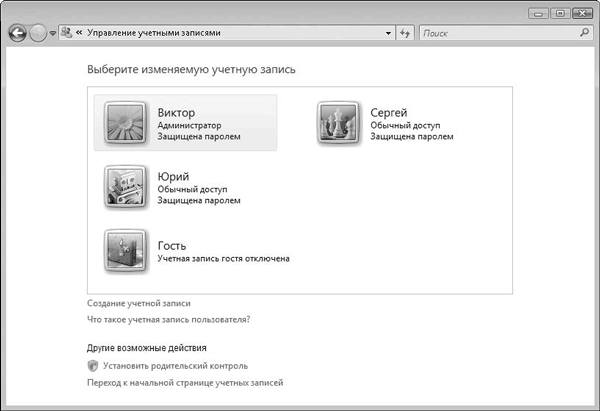Click into the 'Поиск' search field
The width and height of the screenshot is (600, 411).
tap(495, 33)
